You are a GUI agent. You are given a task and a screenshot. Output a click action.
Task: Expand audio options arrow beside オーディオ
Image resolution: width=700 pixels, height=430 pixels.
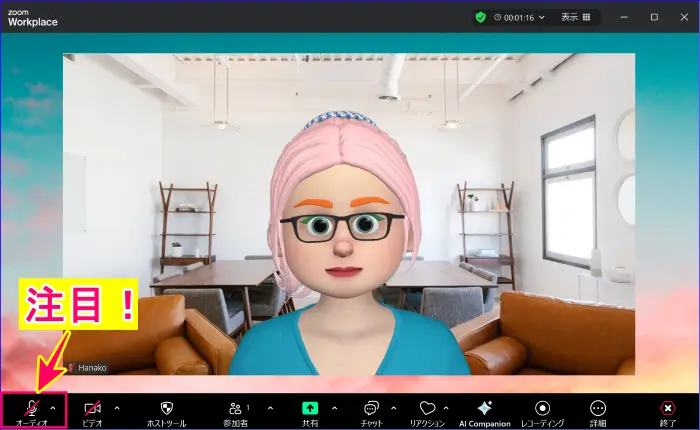53,408
